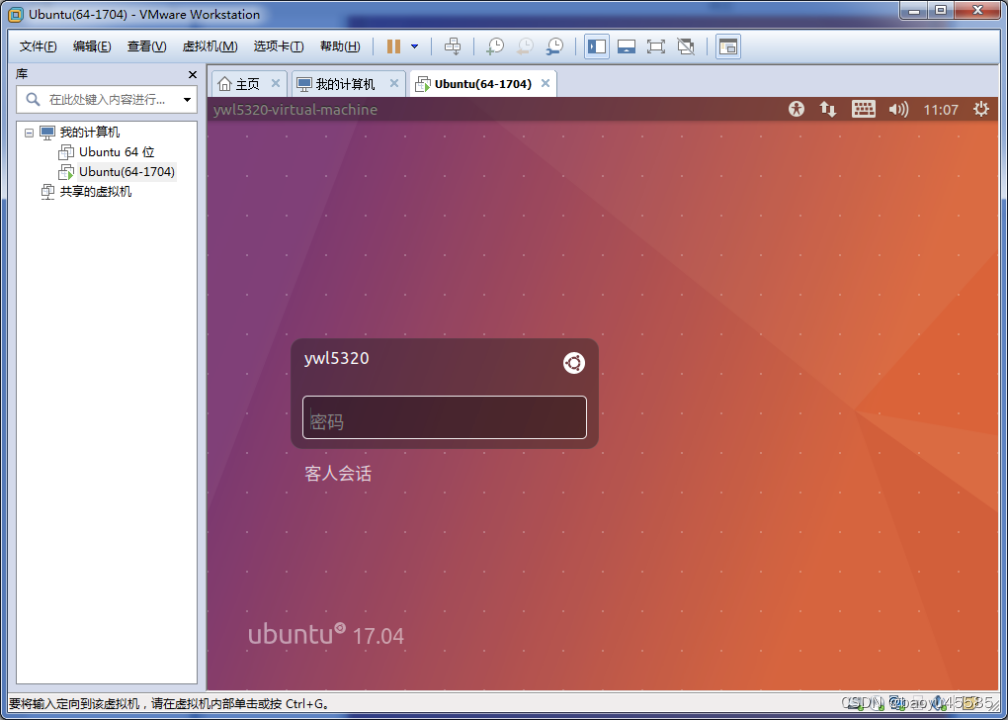
Task: Click the ywl5320 username on login box
Action: pyautogui.click(x=337, y=359)
